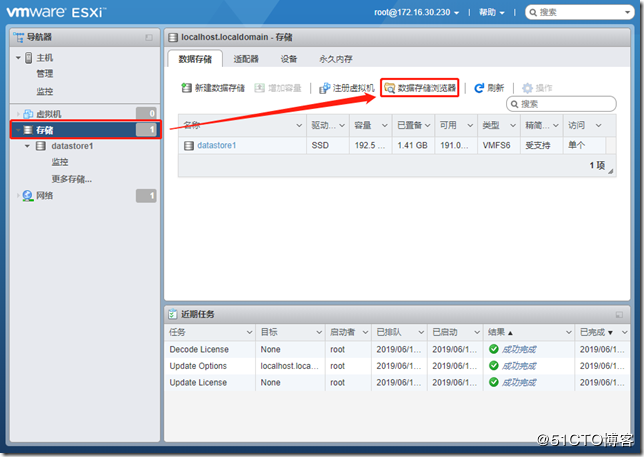Open More storage in navigator

[x=71, y=179]
